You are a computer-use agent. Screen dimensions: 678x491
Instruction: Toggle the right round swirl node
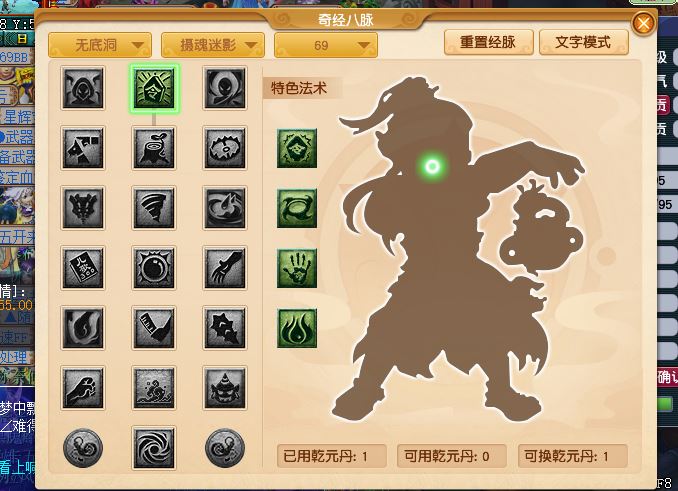(x=225, y=448)
